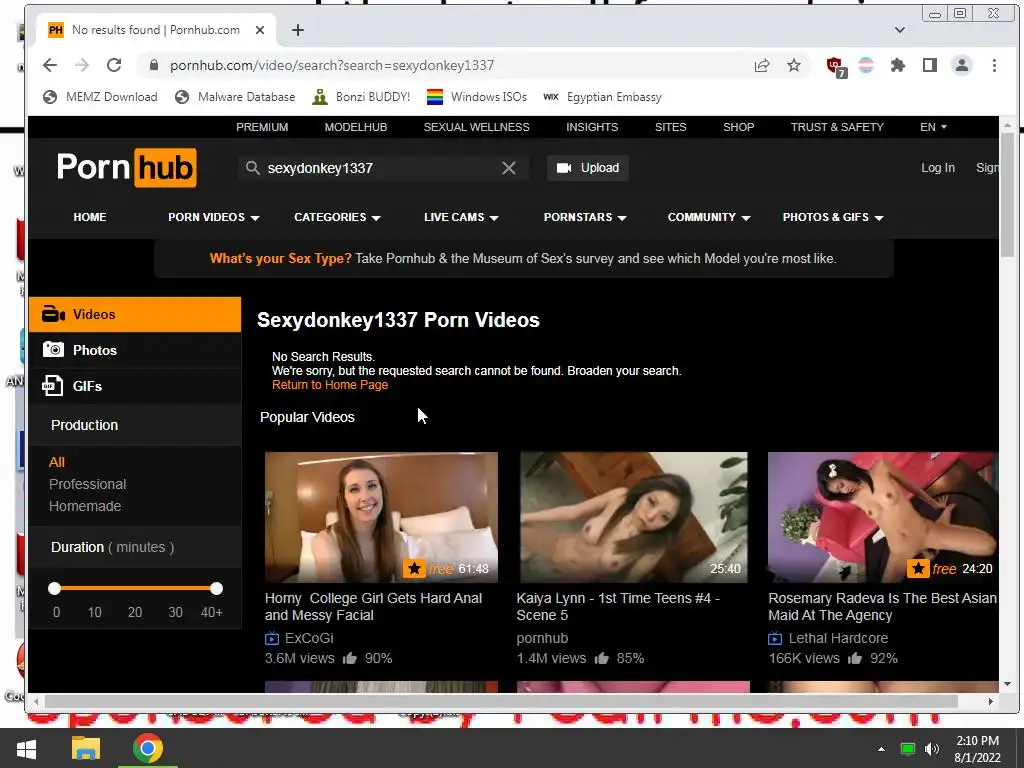Screen dimensions: 1024x768
Task: Close the 'No results found' tab
Action: coord(260,30)
